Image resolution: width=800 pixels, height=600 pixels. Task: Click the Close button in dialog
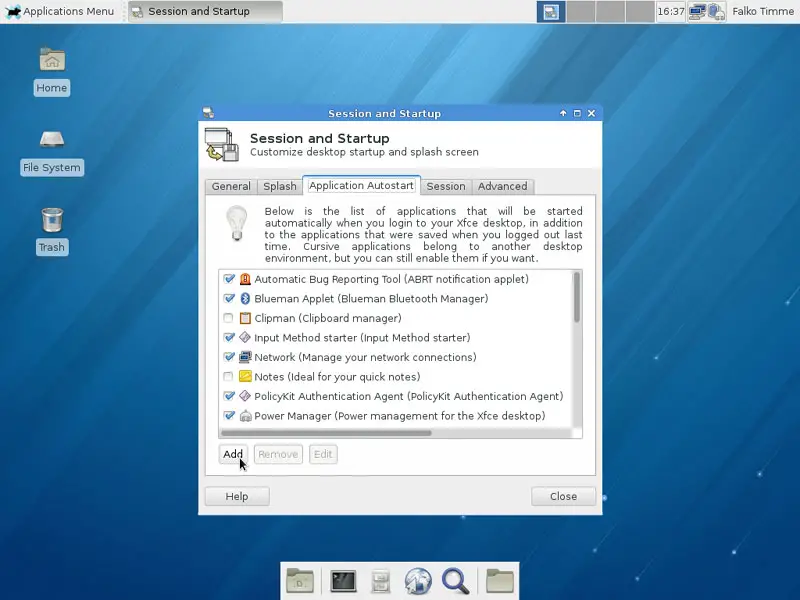tap(563, 496)
